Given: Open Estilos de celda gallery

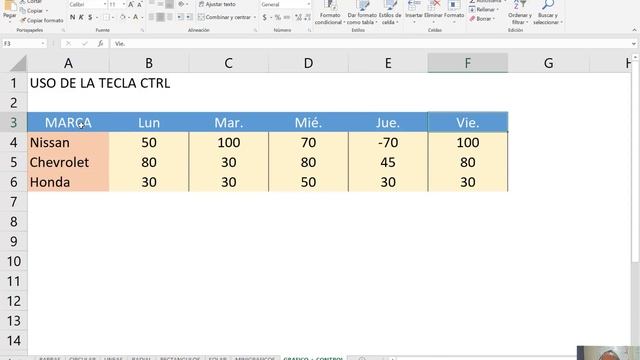Looking at the screenshot, I should coord(390,13).
